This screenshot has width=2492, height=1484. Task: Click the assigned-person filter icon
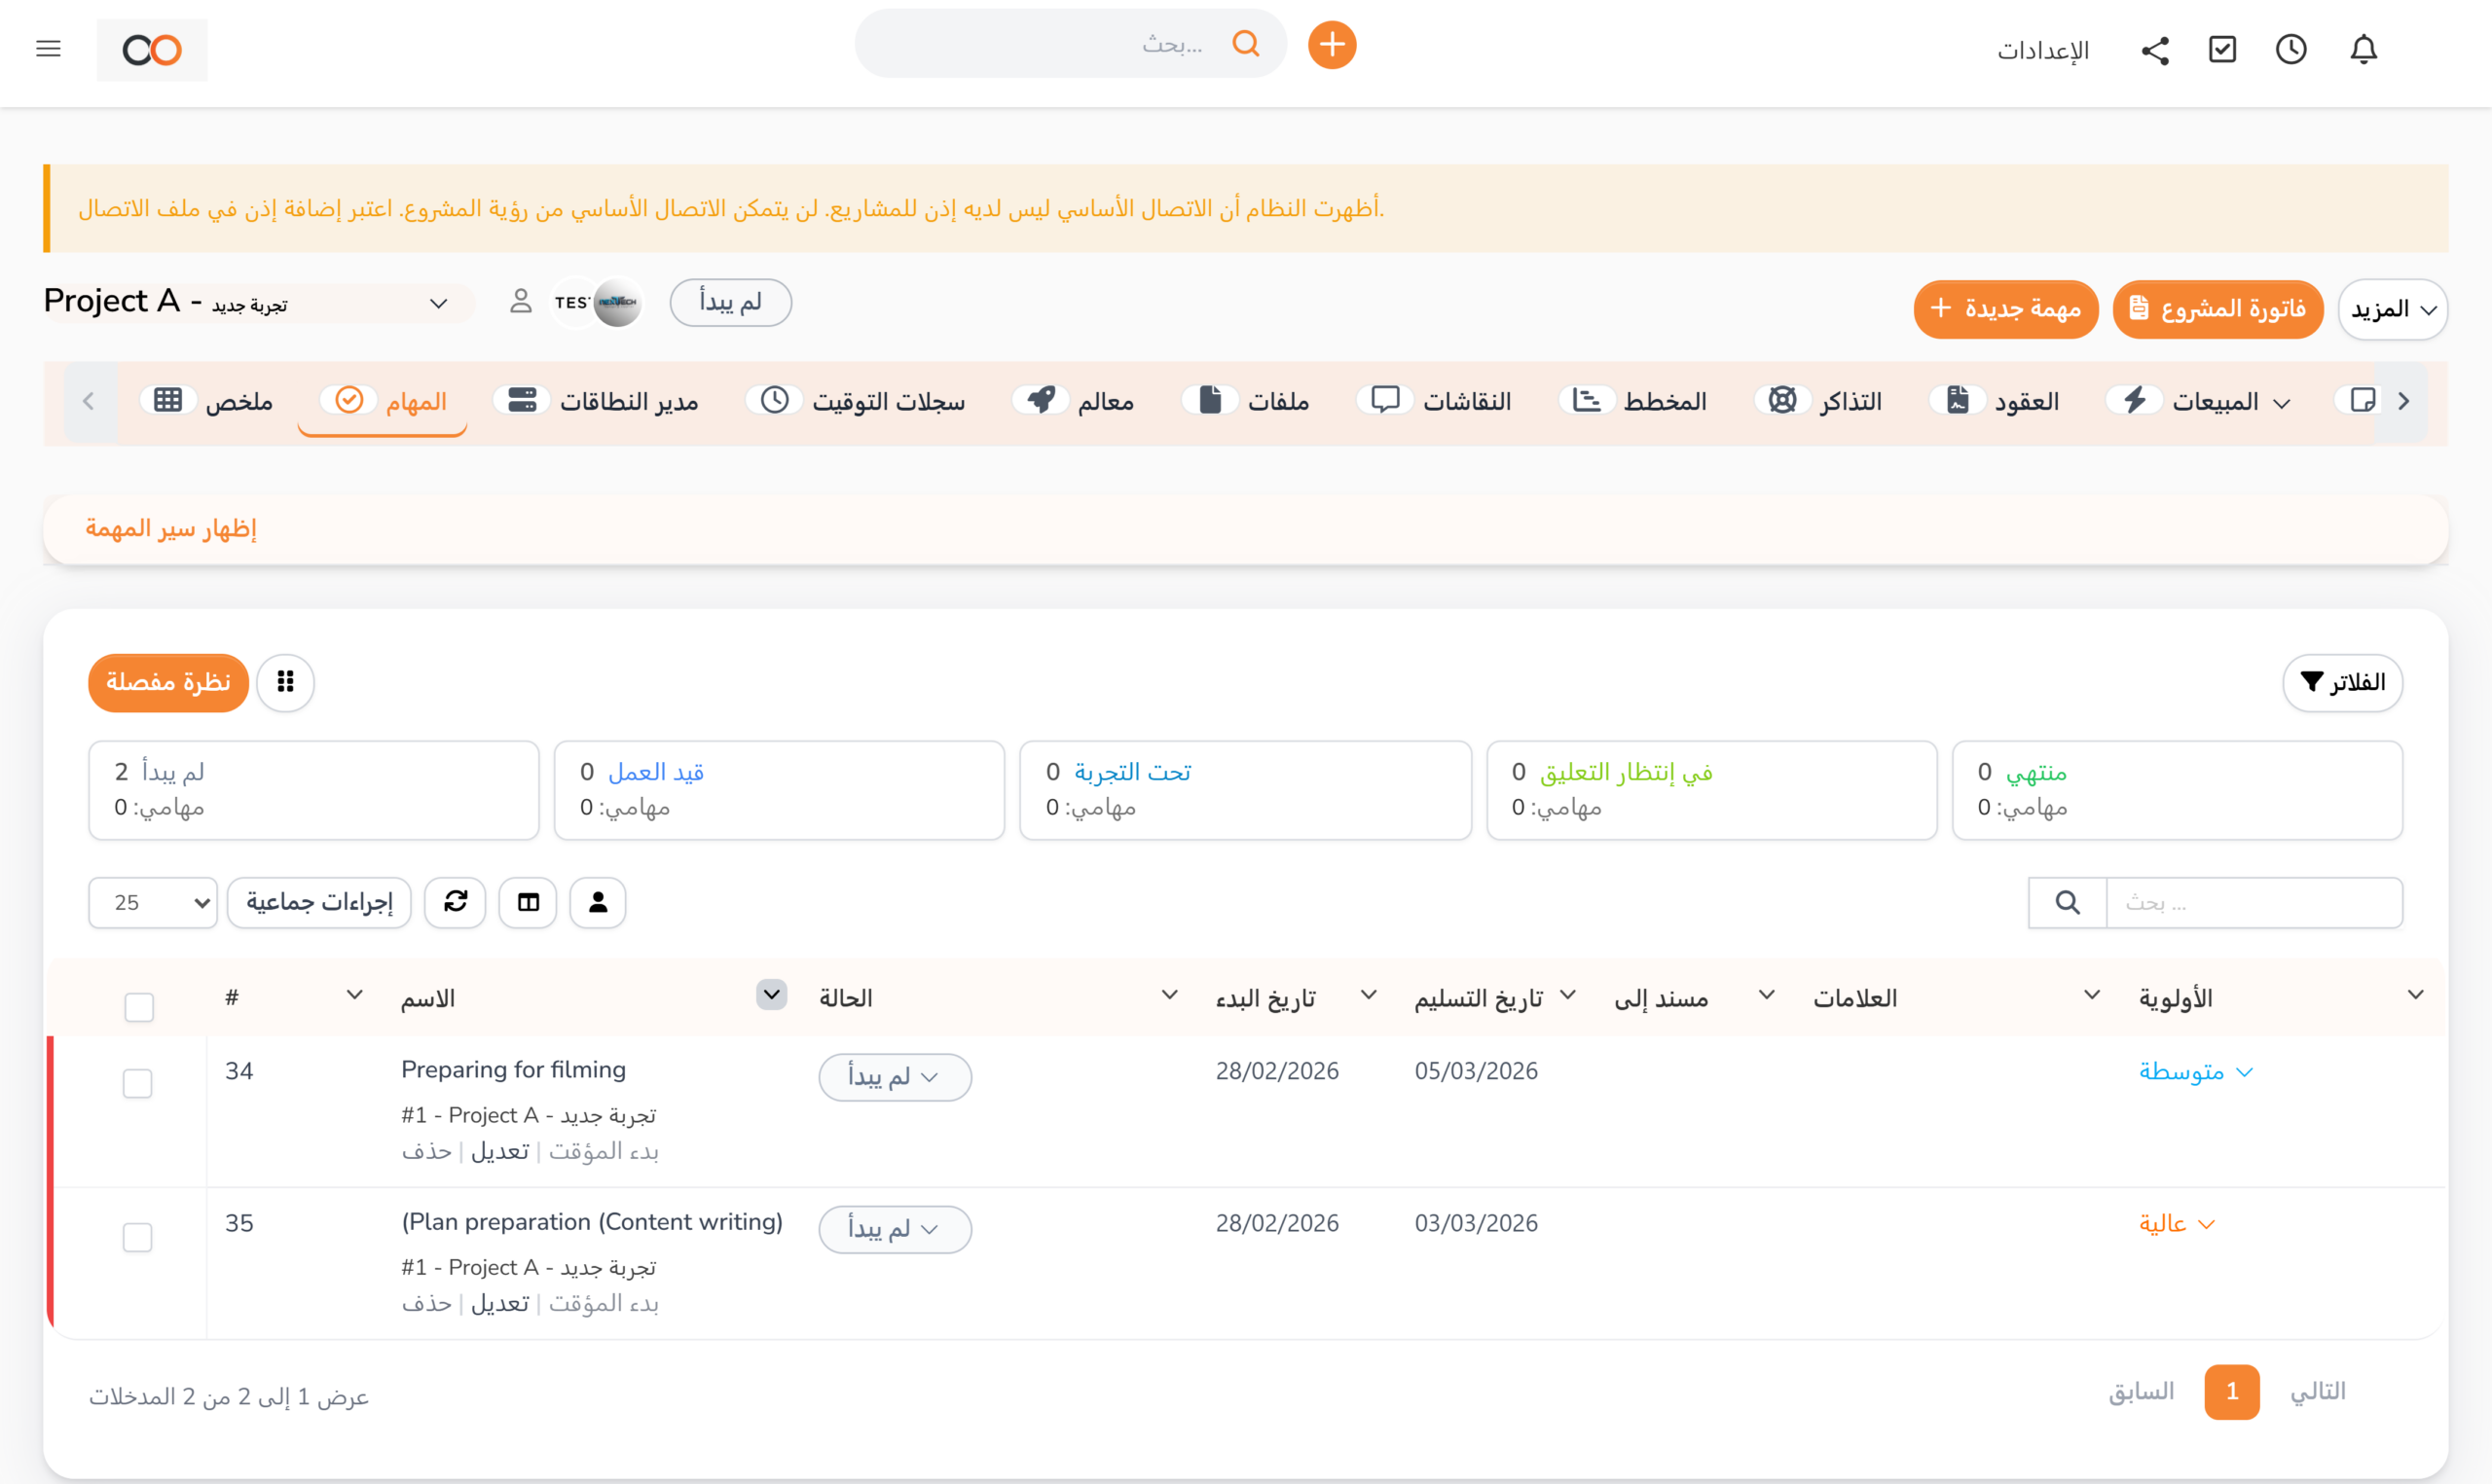597,902
